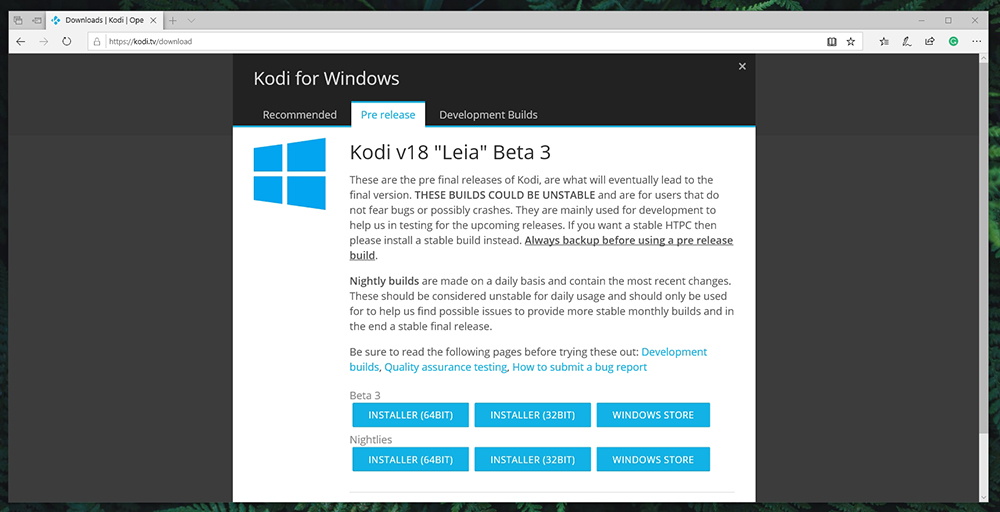Click the underlined Always backup warning text
Screen dimensions: 1000x512
[x=628, y=240]
